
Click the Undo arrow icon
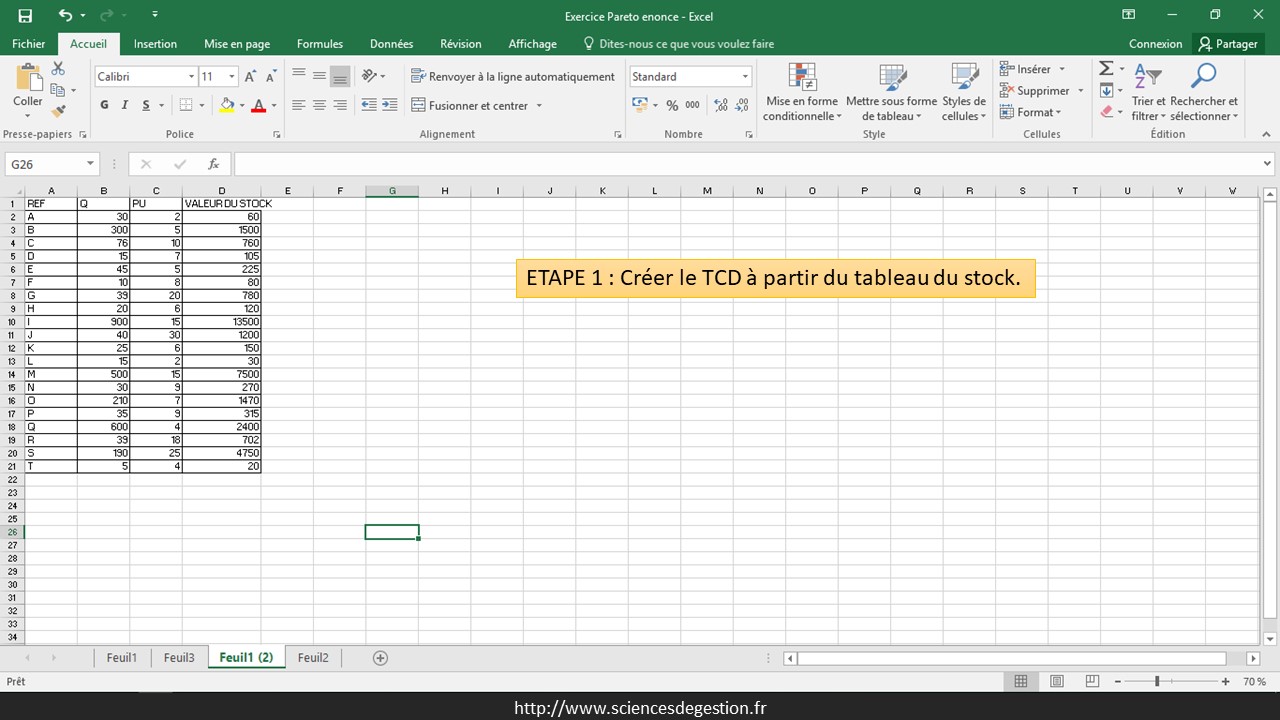65,15
